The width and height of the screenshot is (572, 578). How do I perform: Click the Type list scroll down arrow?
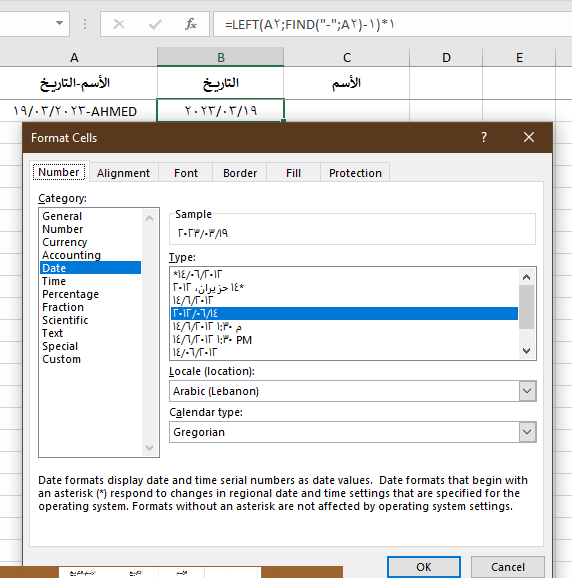526,351
